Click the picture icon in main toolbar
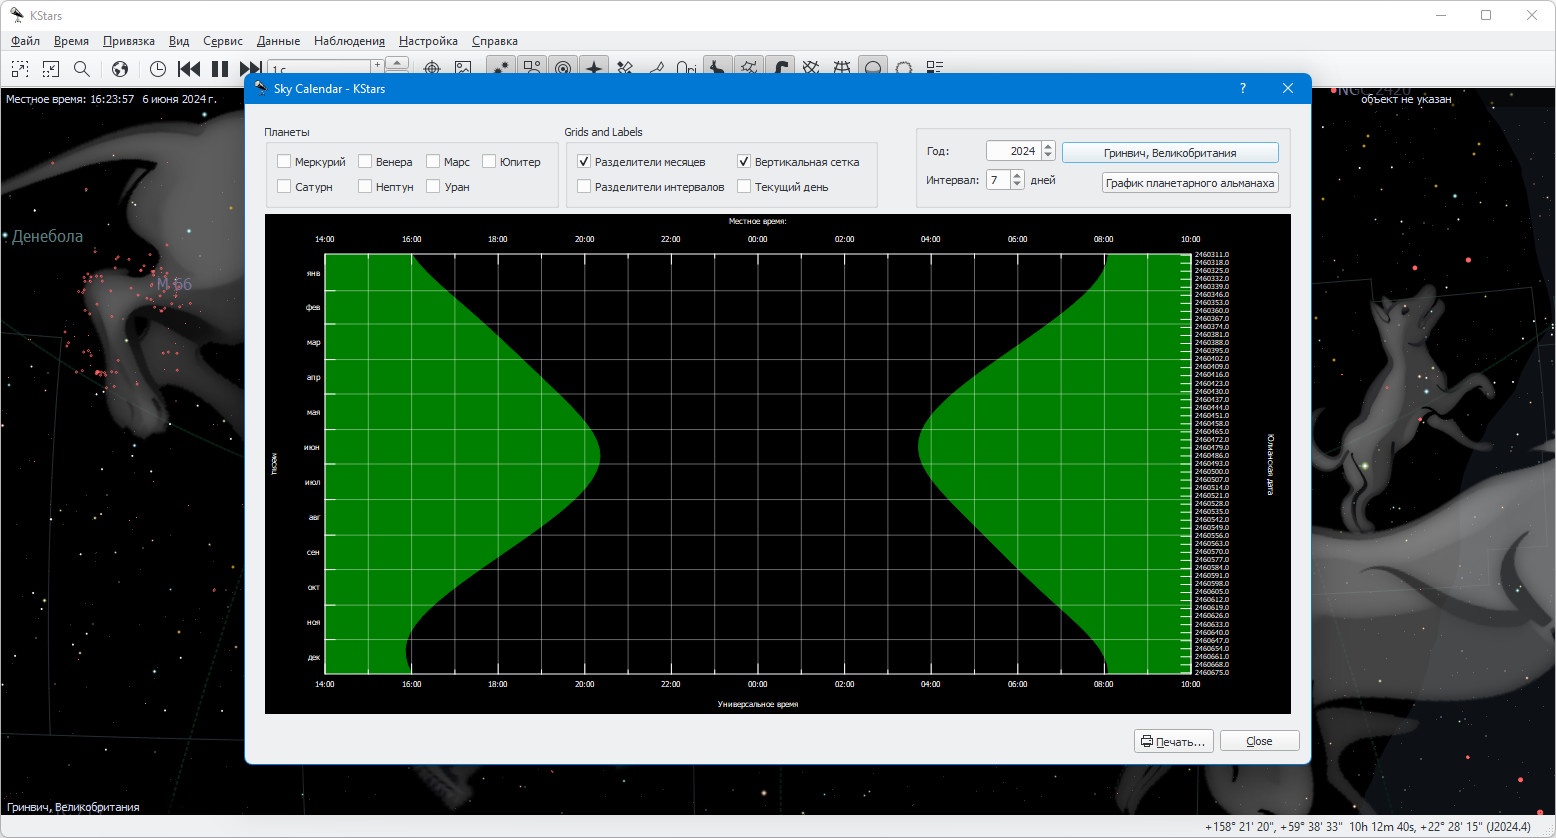Viewport: 1556px width, 838px height. (x=463, y=68)
